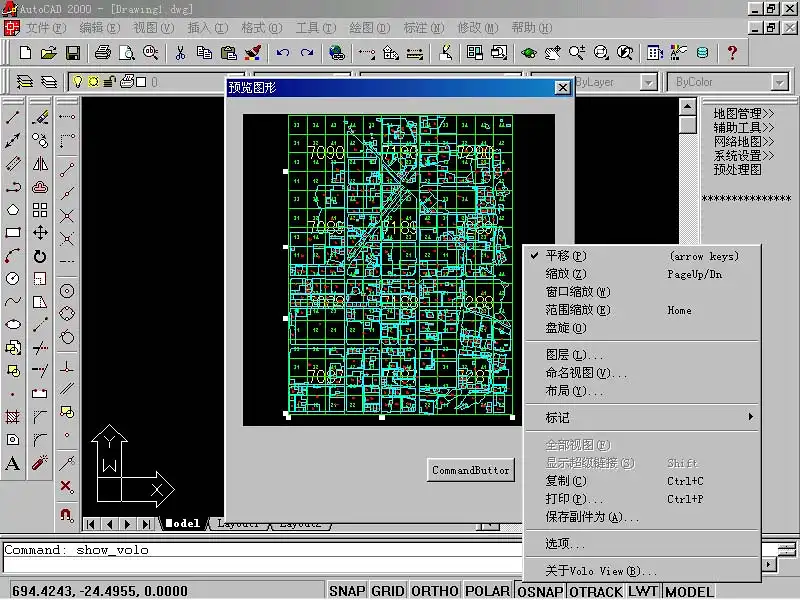The height and width of the screenshot is (600, 800).
Task: Click the Undo arrow icon
Action: coord(283,52)
